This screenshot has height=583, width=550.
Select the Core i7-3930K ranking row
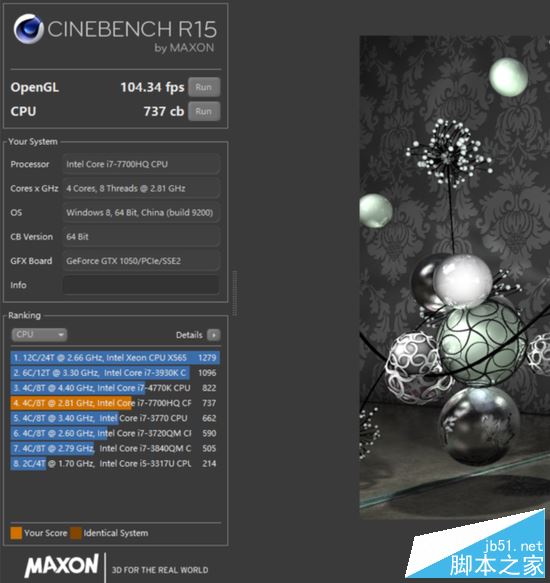click(115, 373)
